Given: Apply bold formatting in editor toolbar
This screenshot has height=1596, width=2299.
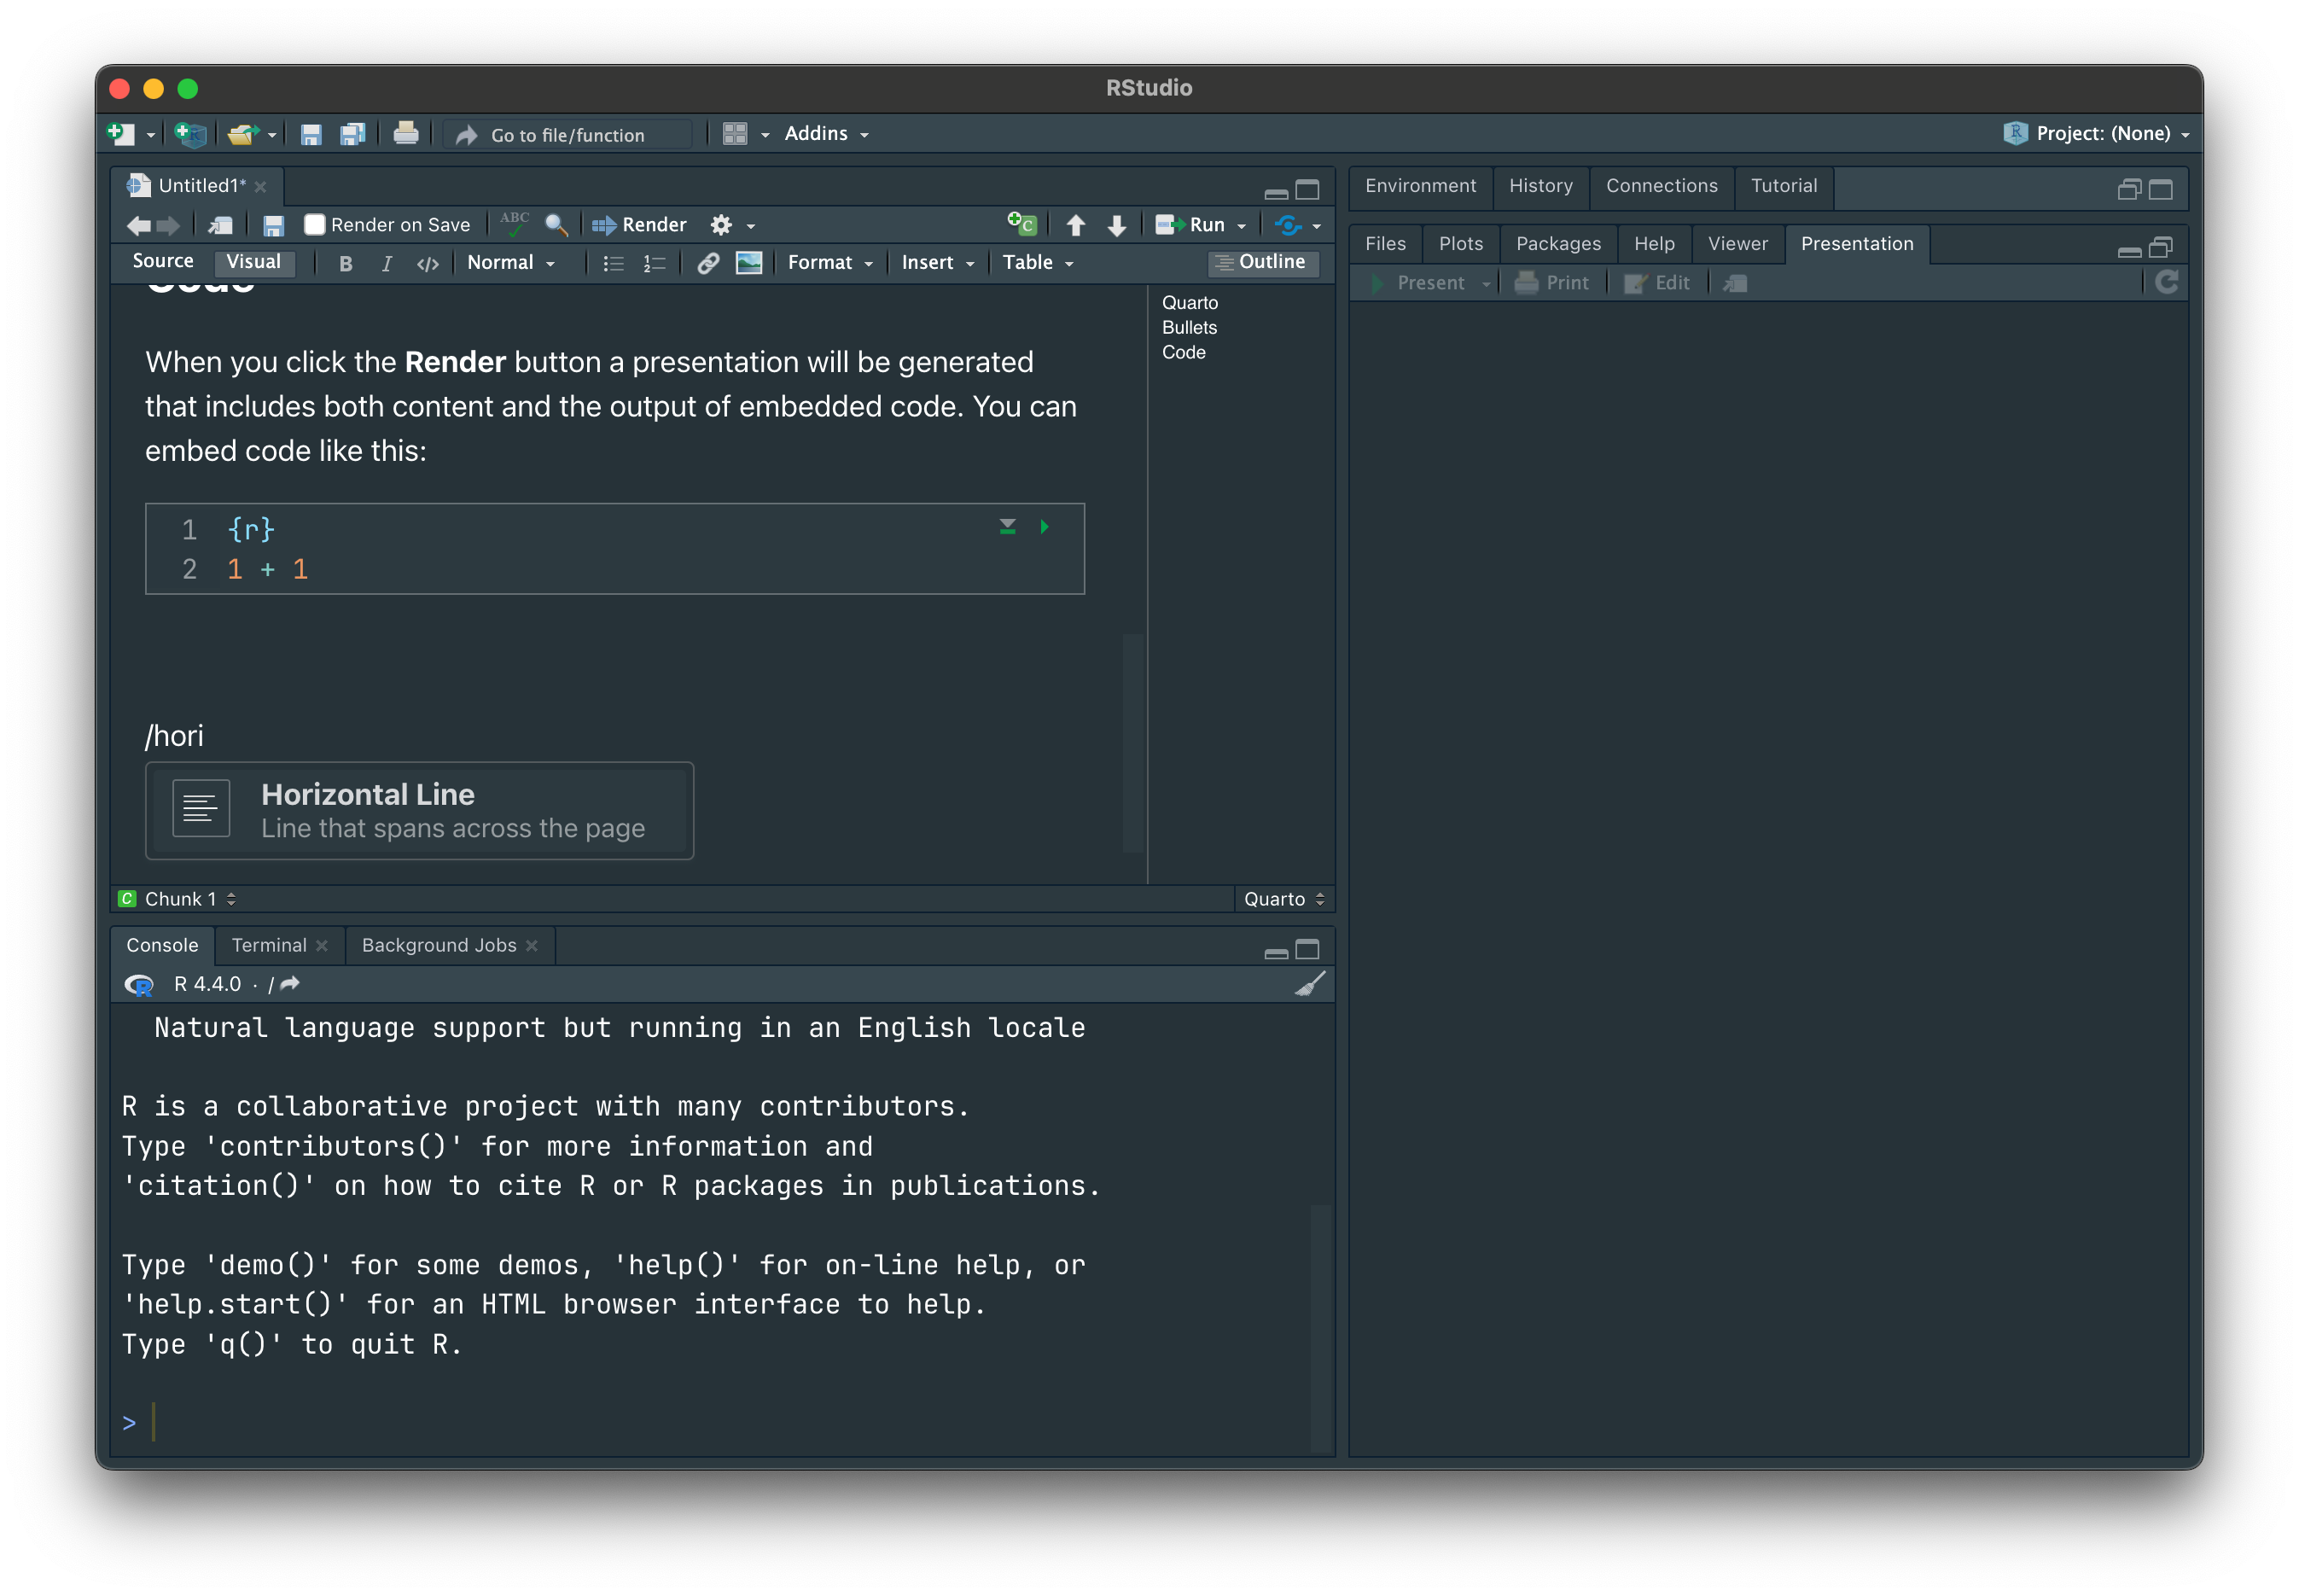Looking at the screenshot, I should (x=346, y=263).
